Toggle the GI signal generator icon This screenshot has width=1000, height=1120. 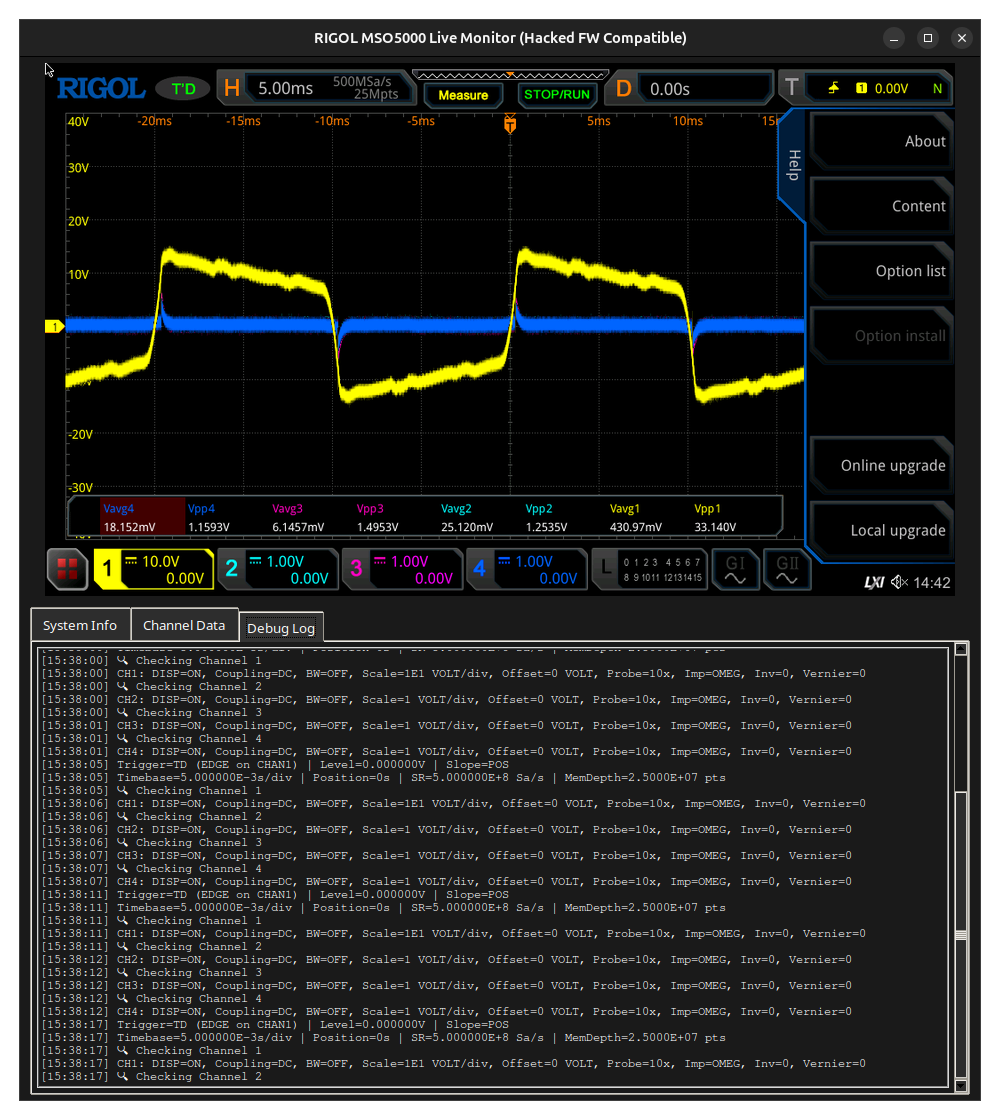[x=735, y=569]
